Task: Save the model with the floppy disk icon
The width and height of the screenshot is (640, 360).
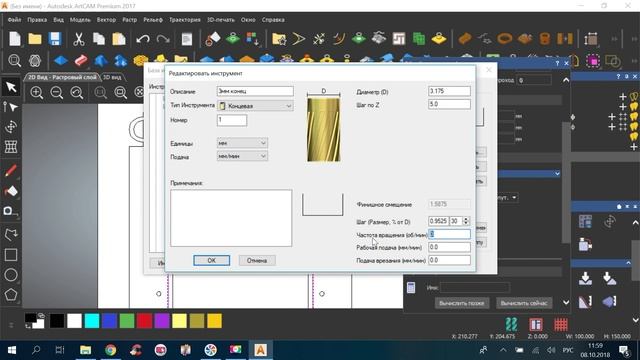Action: pos(55,39)
